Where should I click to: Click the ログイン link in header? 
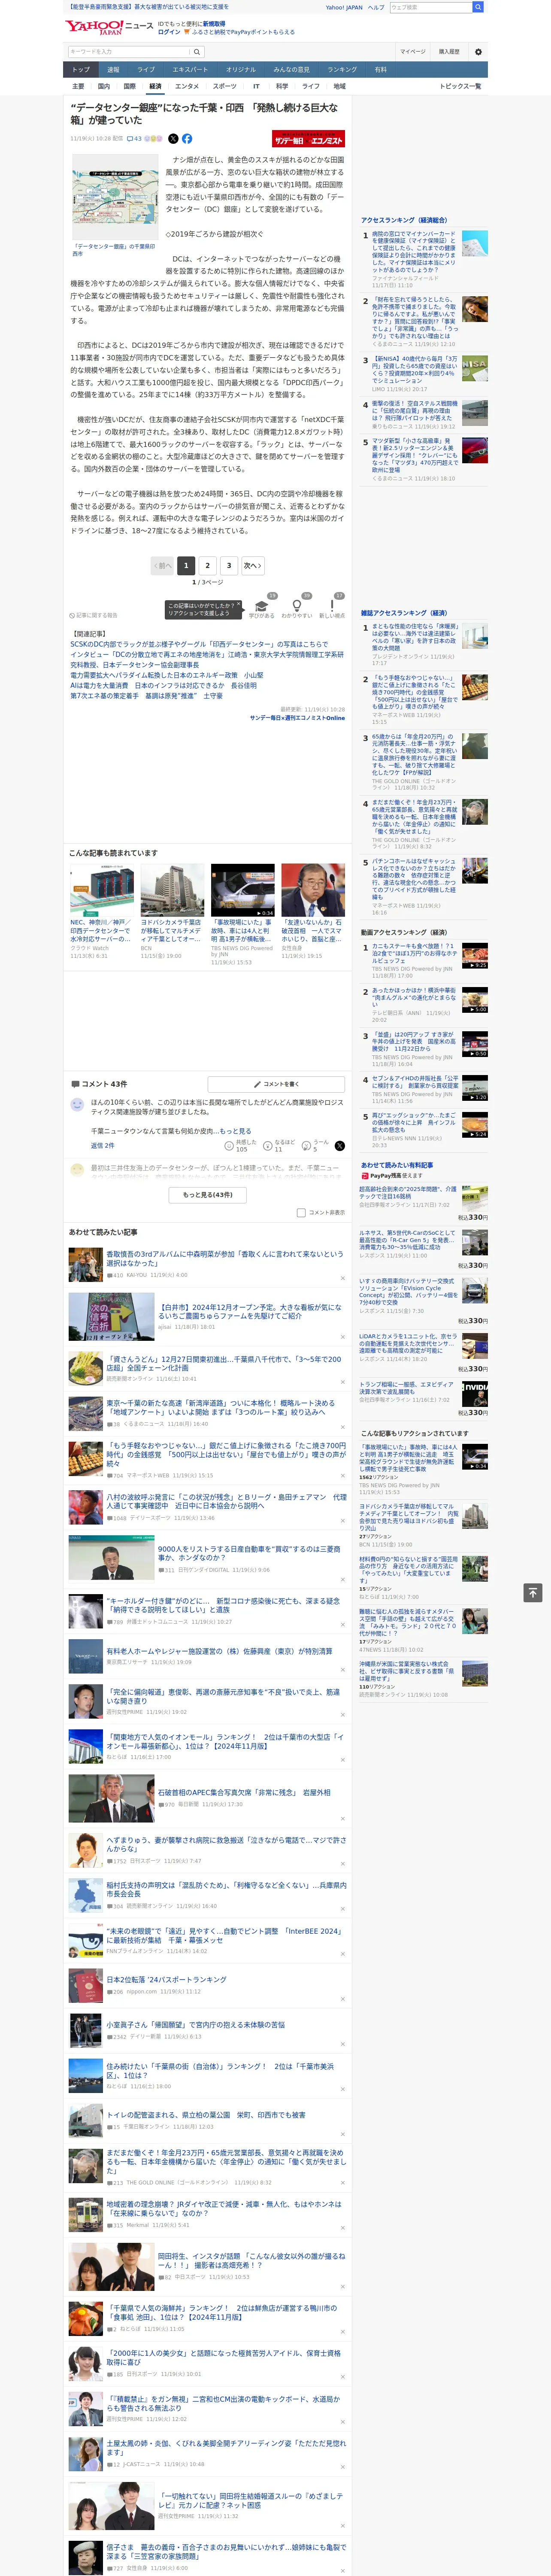click(x=169, y=32)
